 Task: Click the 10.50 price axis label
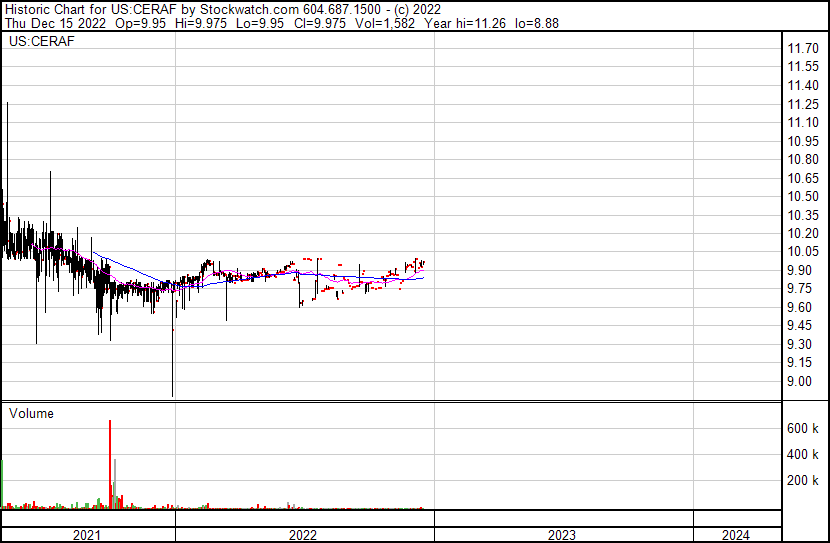coord(804,196)
